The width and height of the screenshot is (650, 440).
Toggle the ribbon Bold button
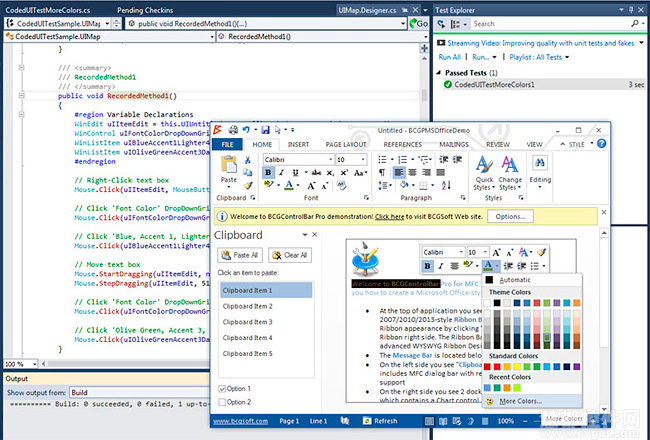click(268, 173)
